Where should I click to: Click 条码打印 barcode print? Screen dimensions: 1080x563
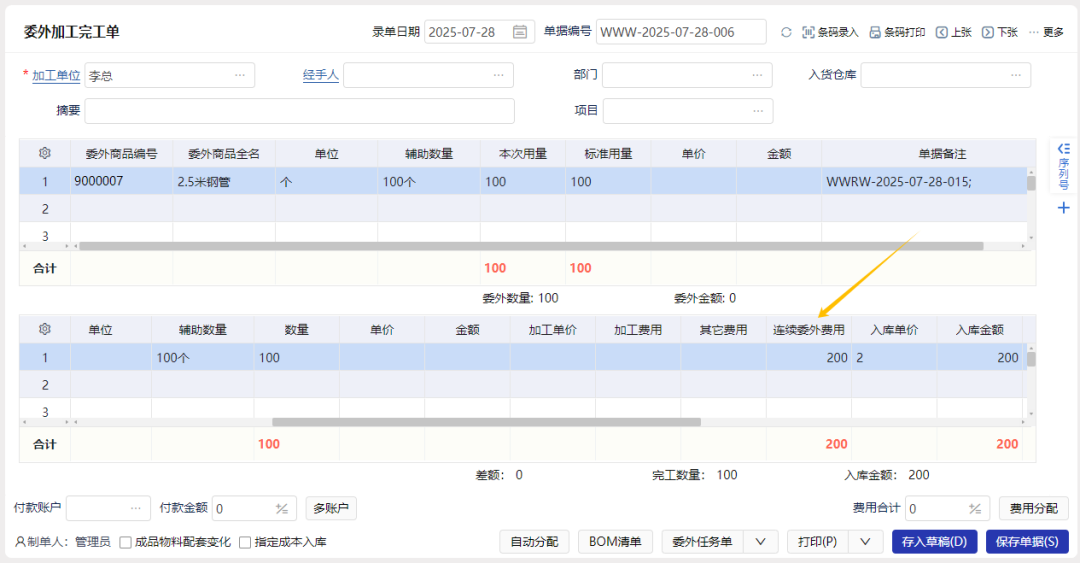pyautogui.click(x=897, y=32)
